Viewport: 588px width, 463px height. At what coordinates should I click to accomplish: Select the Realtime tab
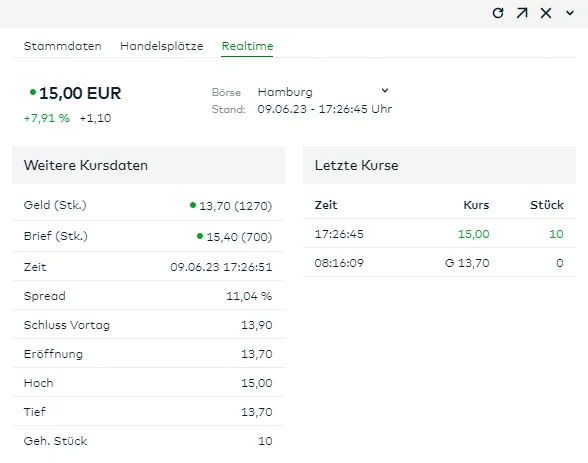tap(247, 46)
